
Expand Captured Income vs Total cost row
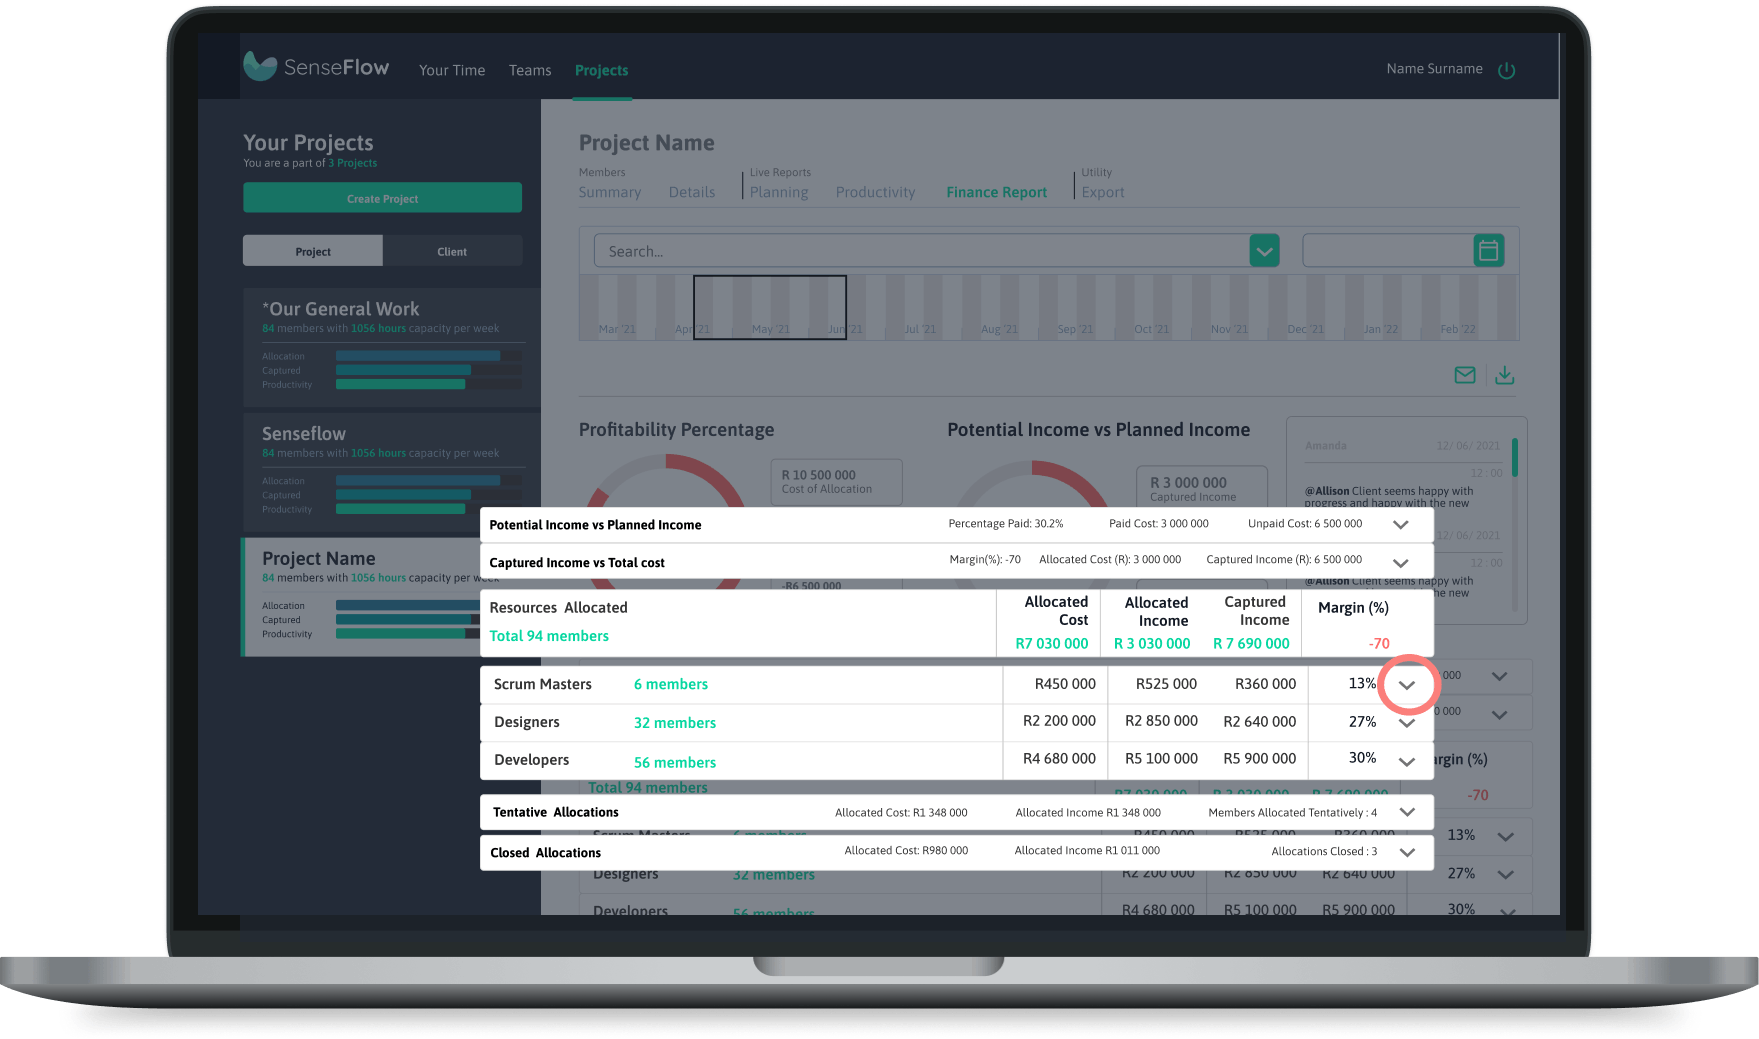[1400, 563]
